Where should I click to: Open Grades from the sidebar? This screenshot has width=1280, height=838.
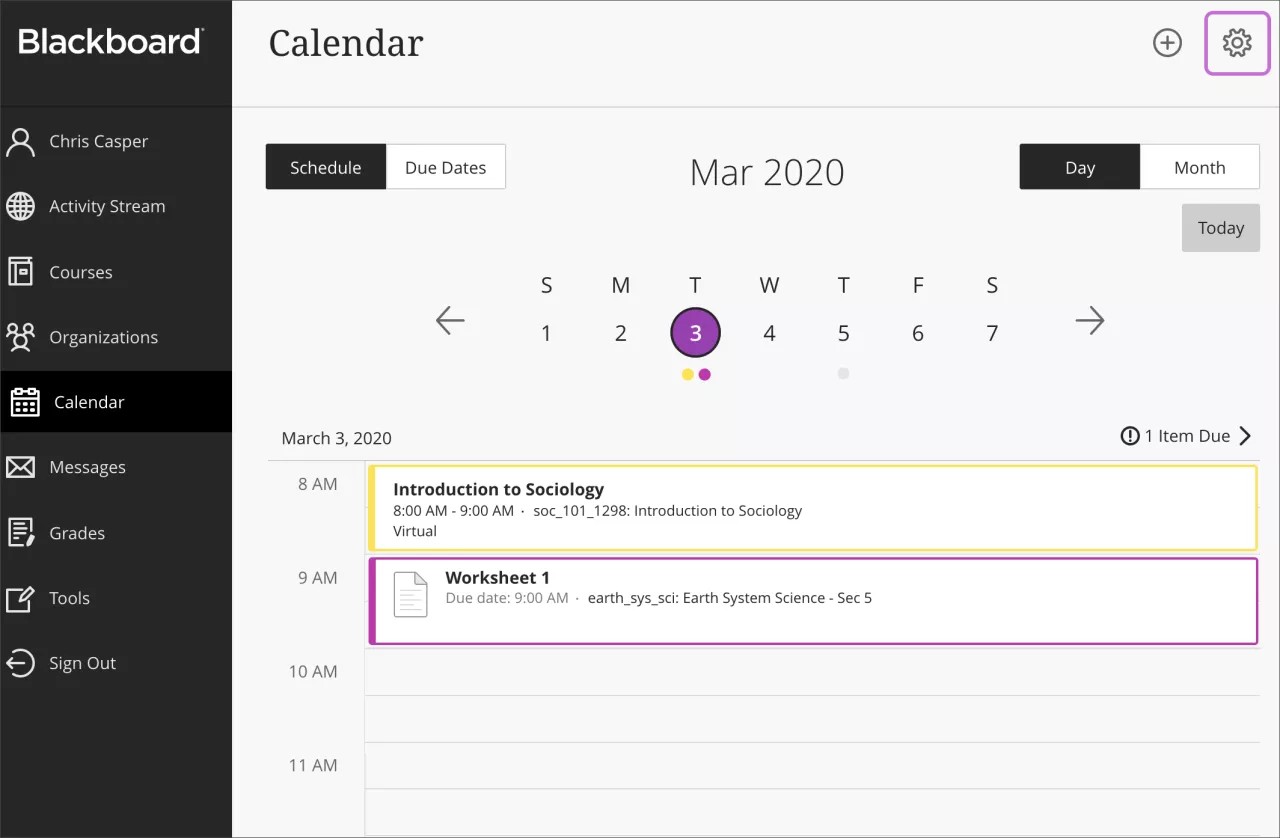77,532
